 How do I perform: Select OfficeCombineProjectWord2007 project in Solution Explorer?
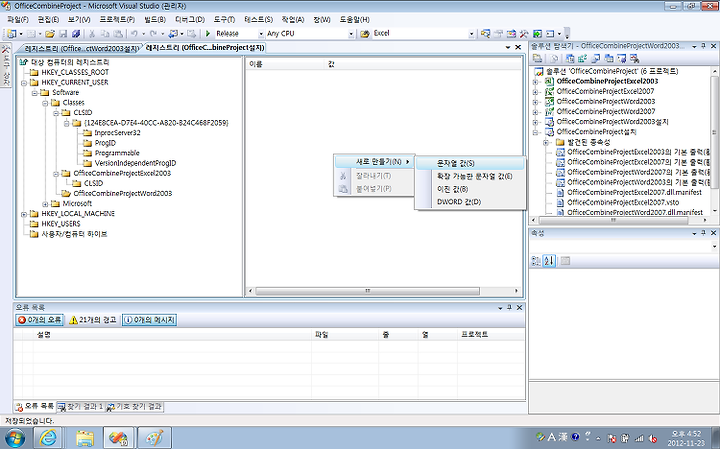tap(606, 112)
